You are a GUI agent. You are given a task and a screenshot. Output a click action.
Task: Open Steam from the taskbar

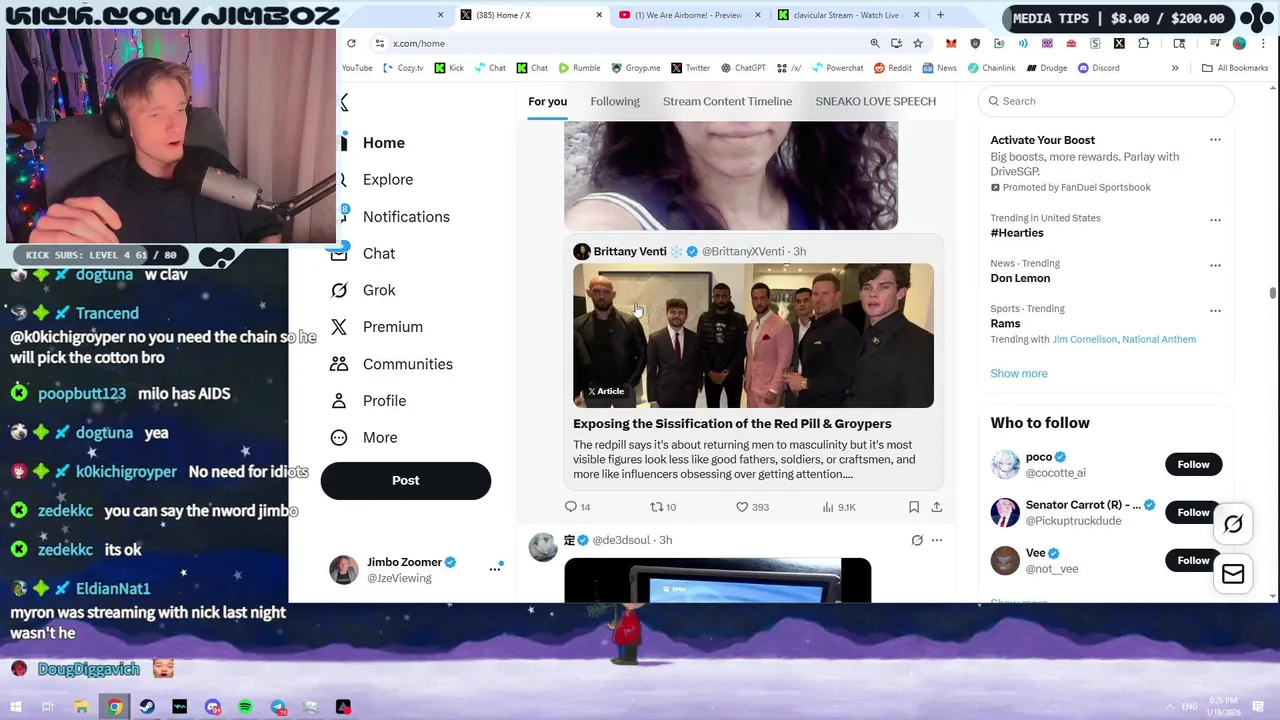[147, 707]
